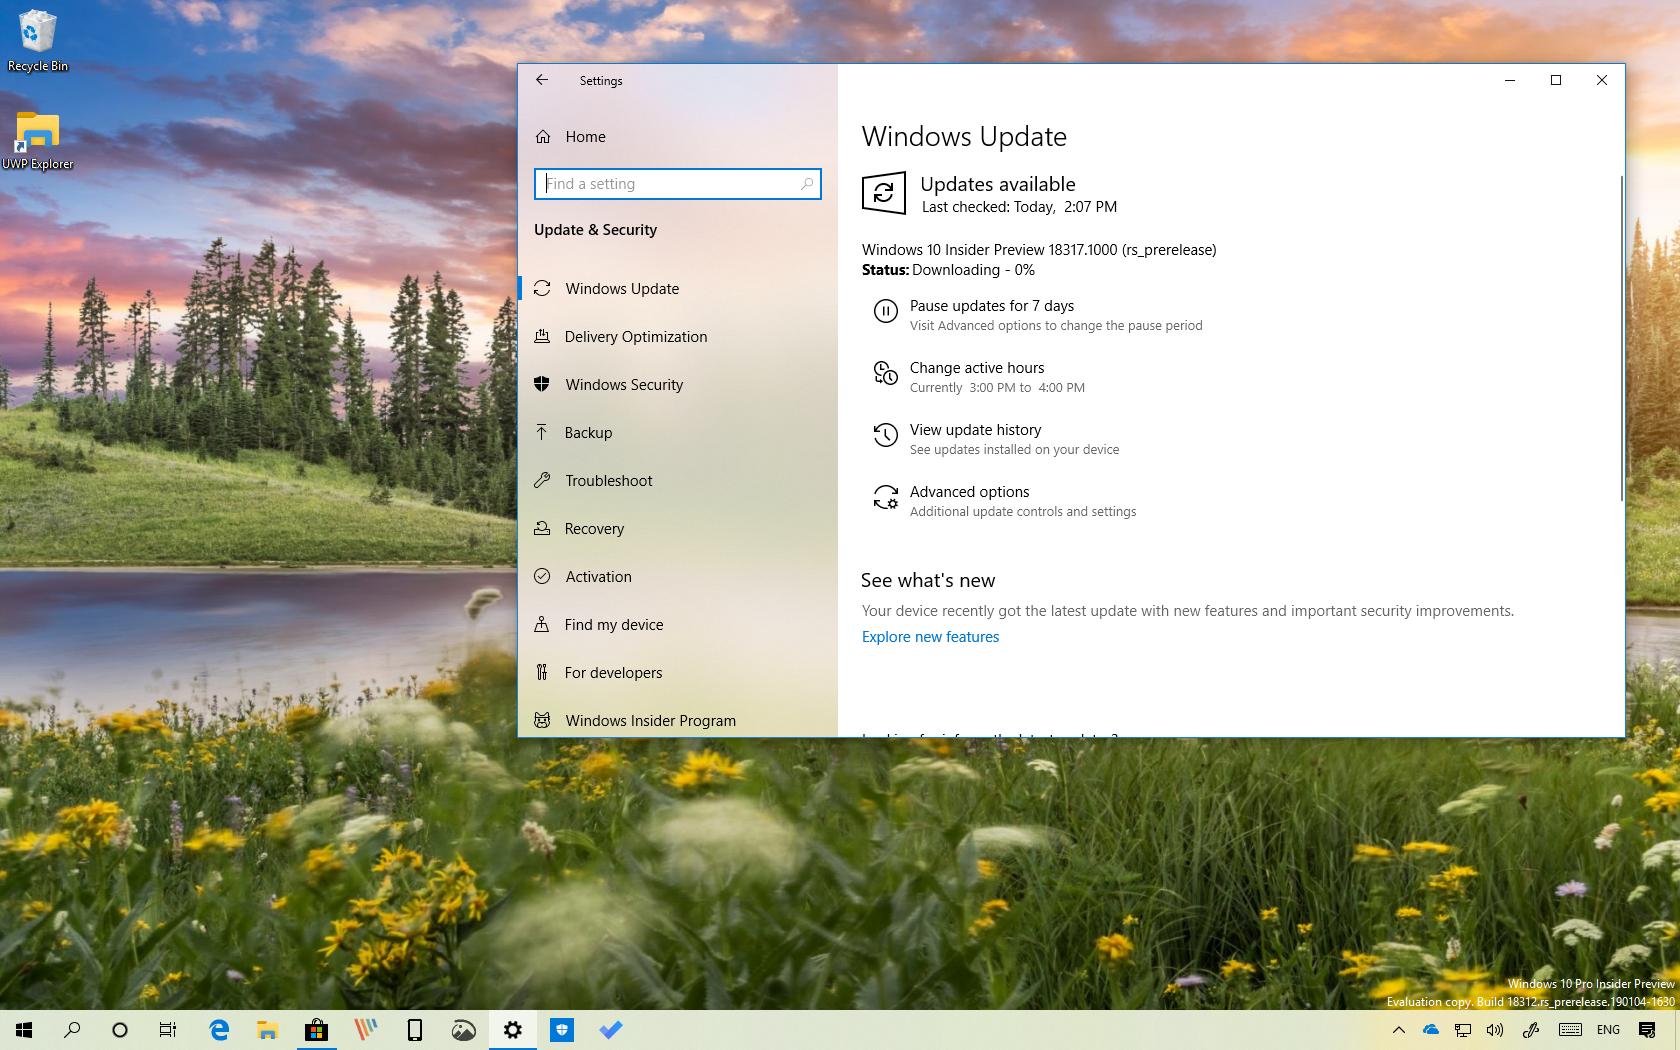Click the 'Status: Downloading - 0%' text
This screenshot has height=1050, width=1680.
point(948,270)
